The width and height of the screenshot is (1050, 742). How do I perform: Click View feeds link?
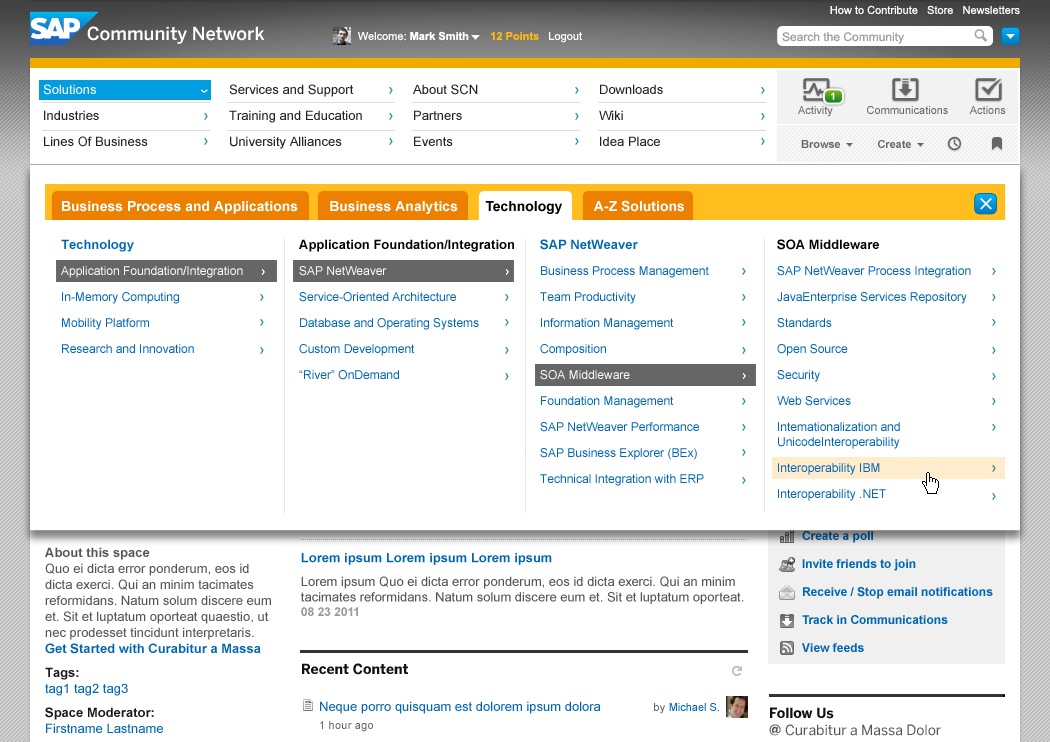[832, 648]
